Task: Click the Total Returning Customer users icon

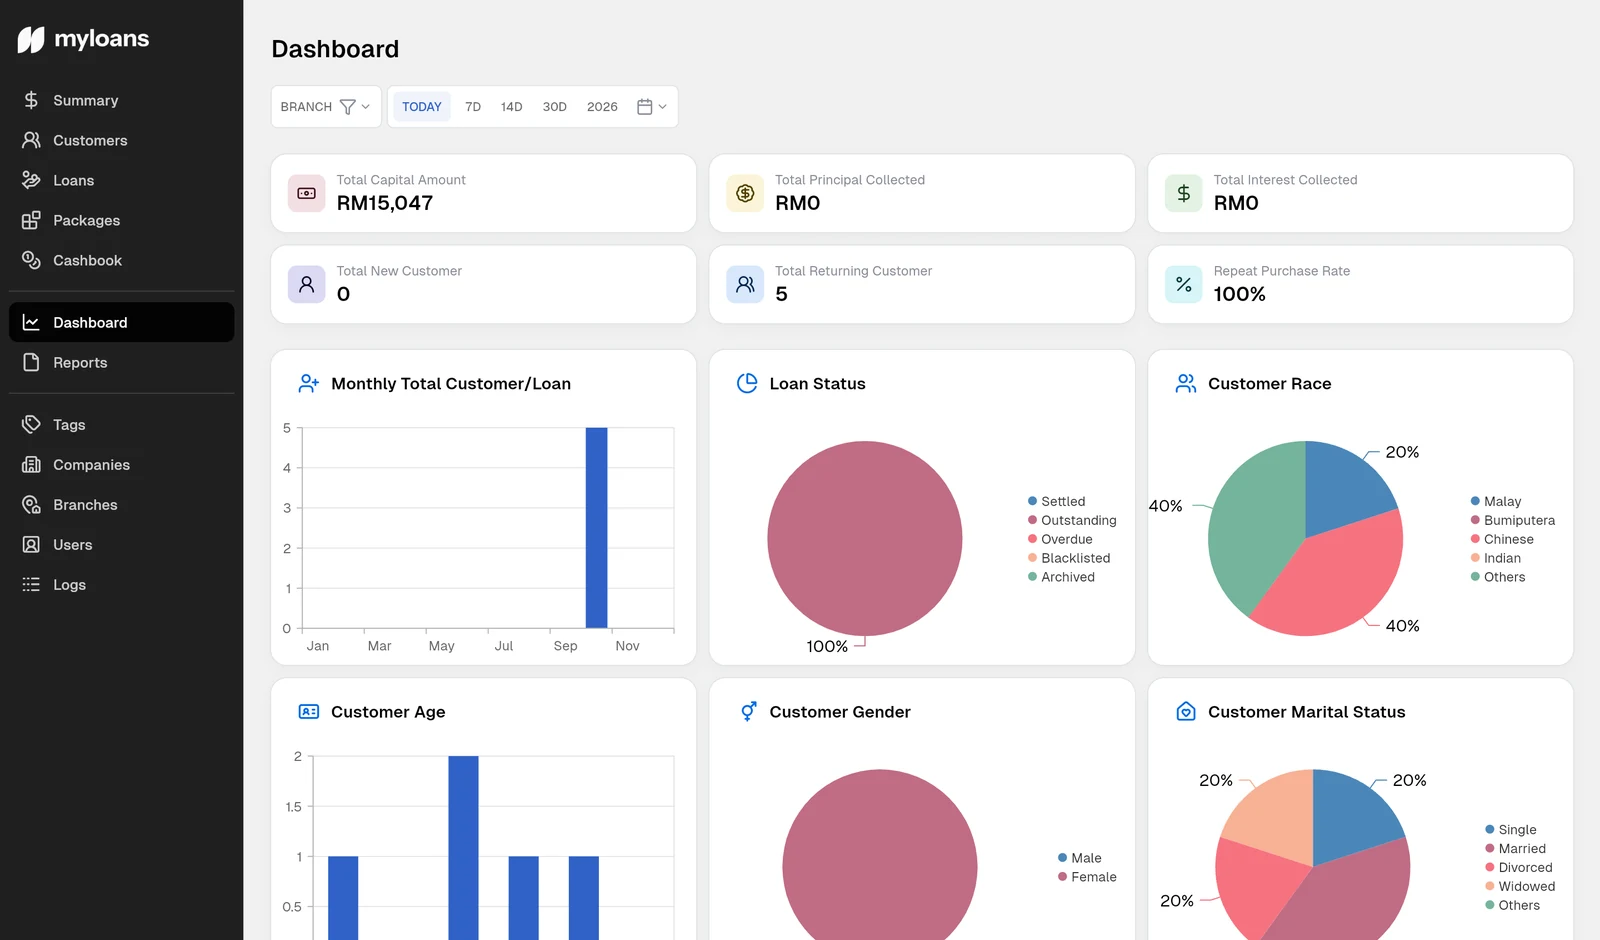Action: 745,284
